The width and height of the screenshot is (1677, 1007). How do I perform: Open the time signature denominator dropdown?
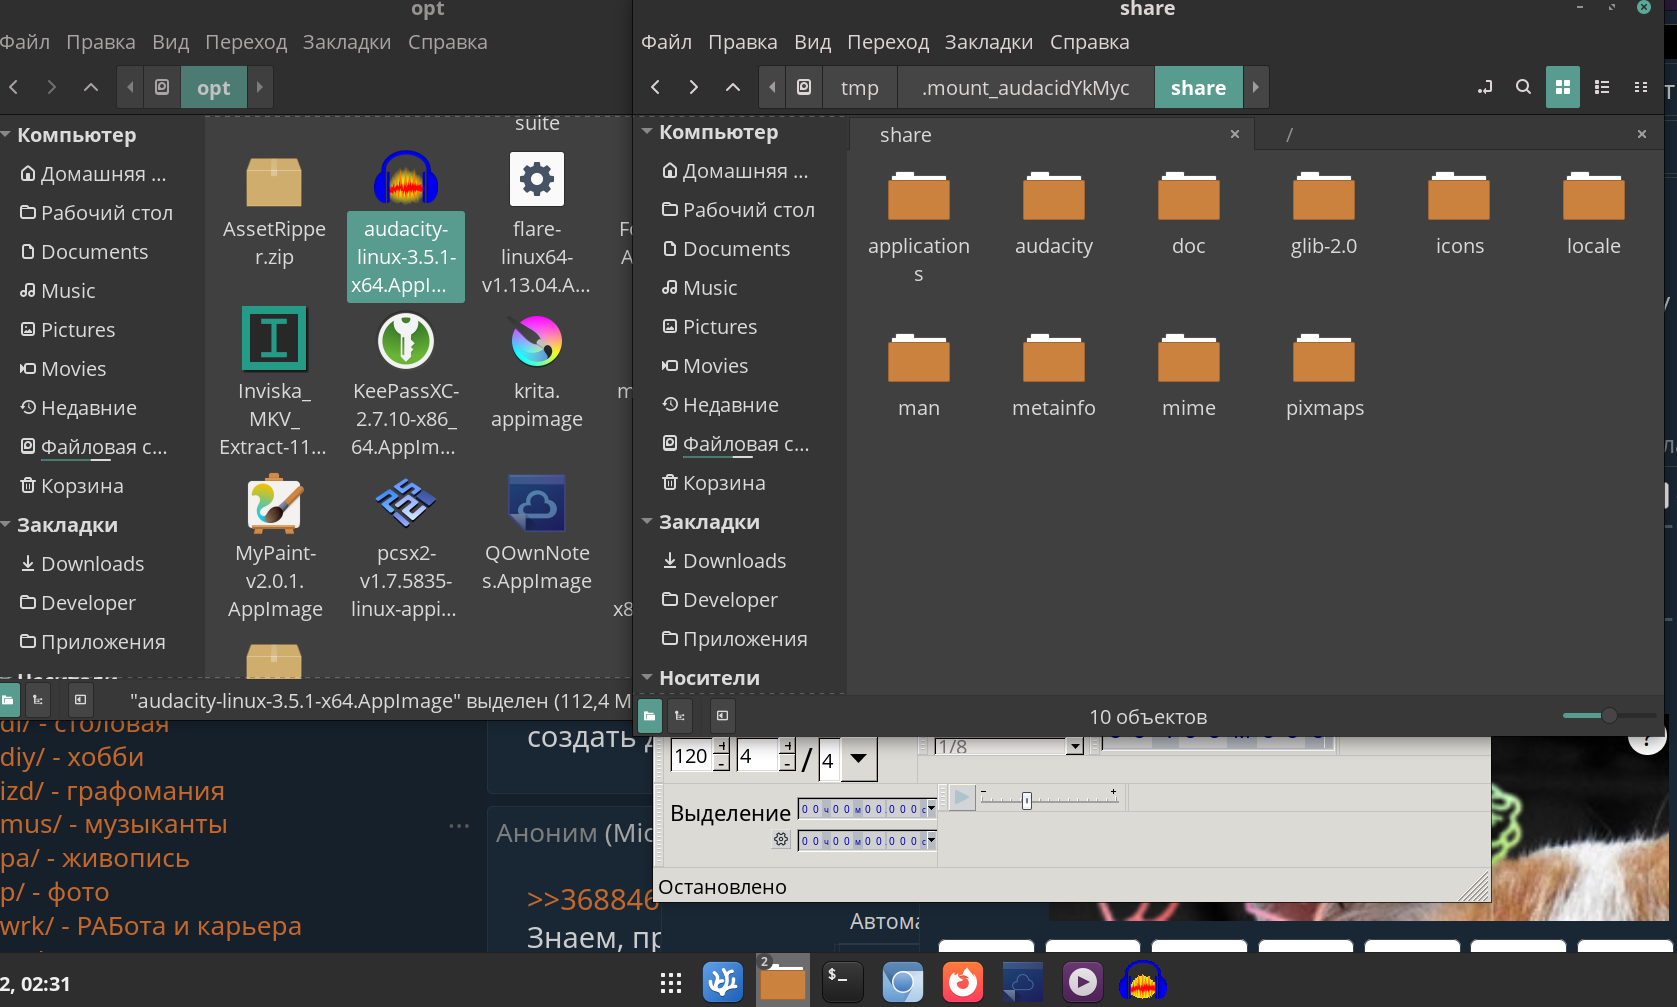858,759
